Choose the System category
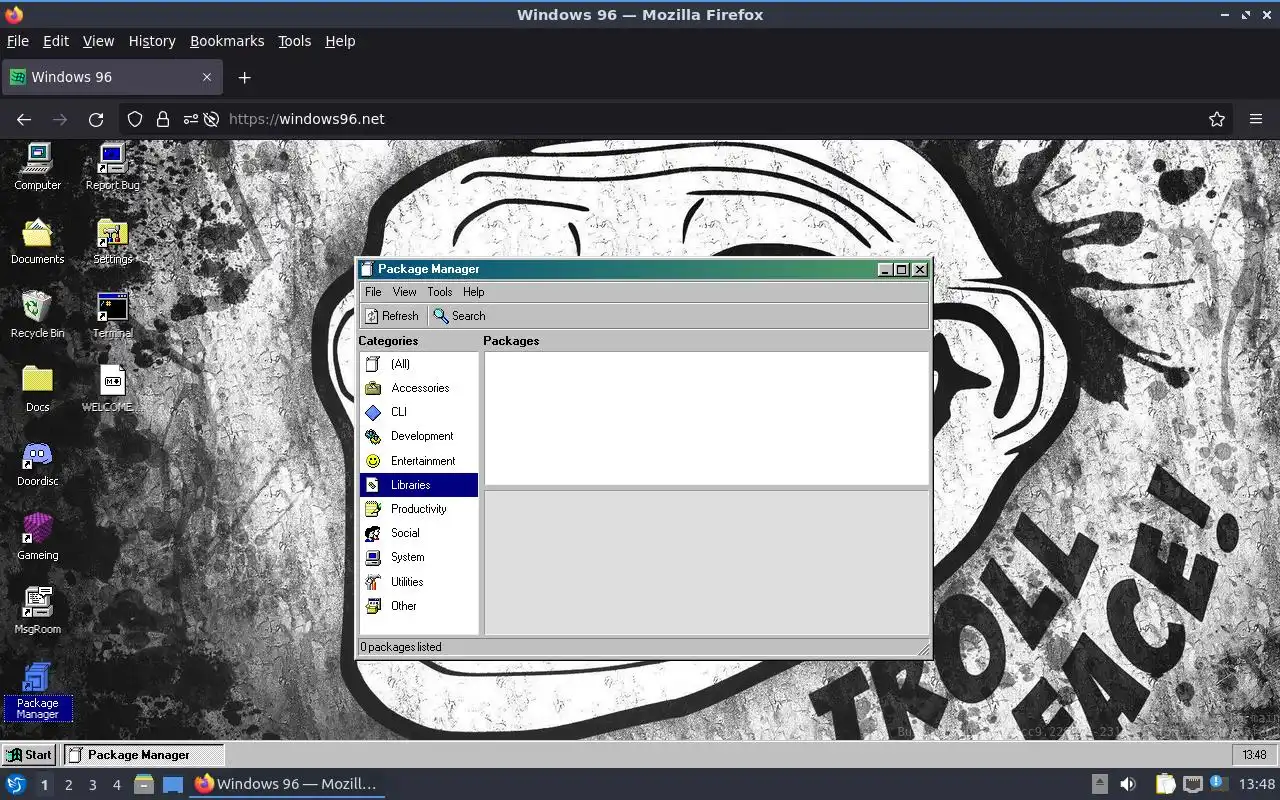Image resolution: width=1280 pixels, height=800 pixels. [419, 557]
